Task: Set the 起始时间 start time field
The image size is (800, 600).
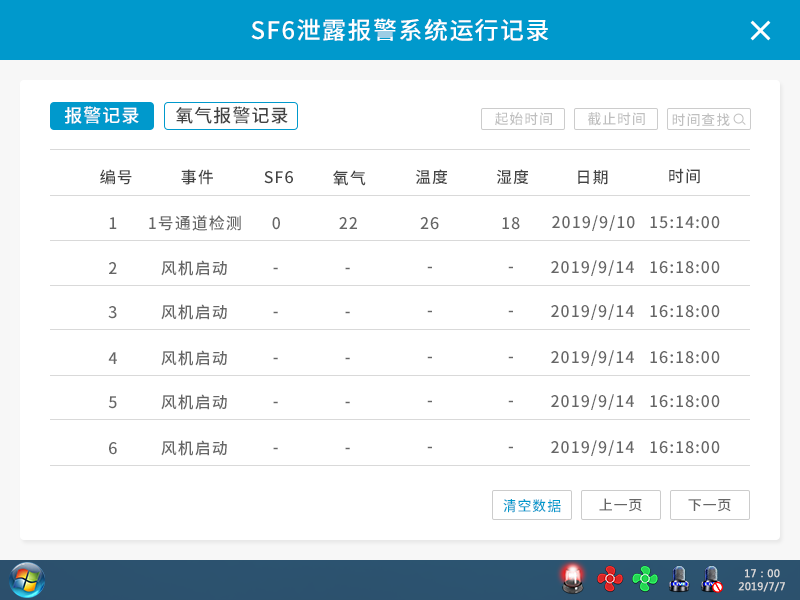Action: [x=523, y=119]
